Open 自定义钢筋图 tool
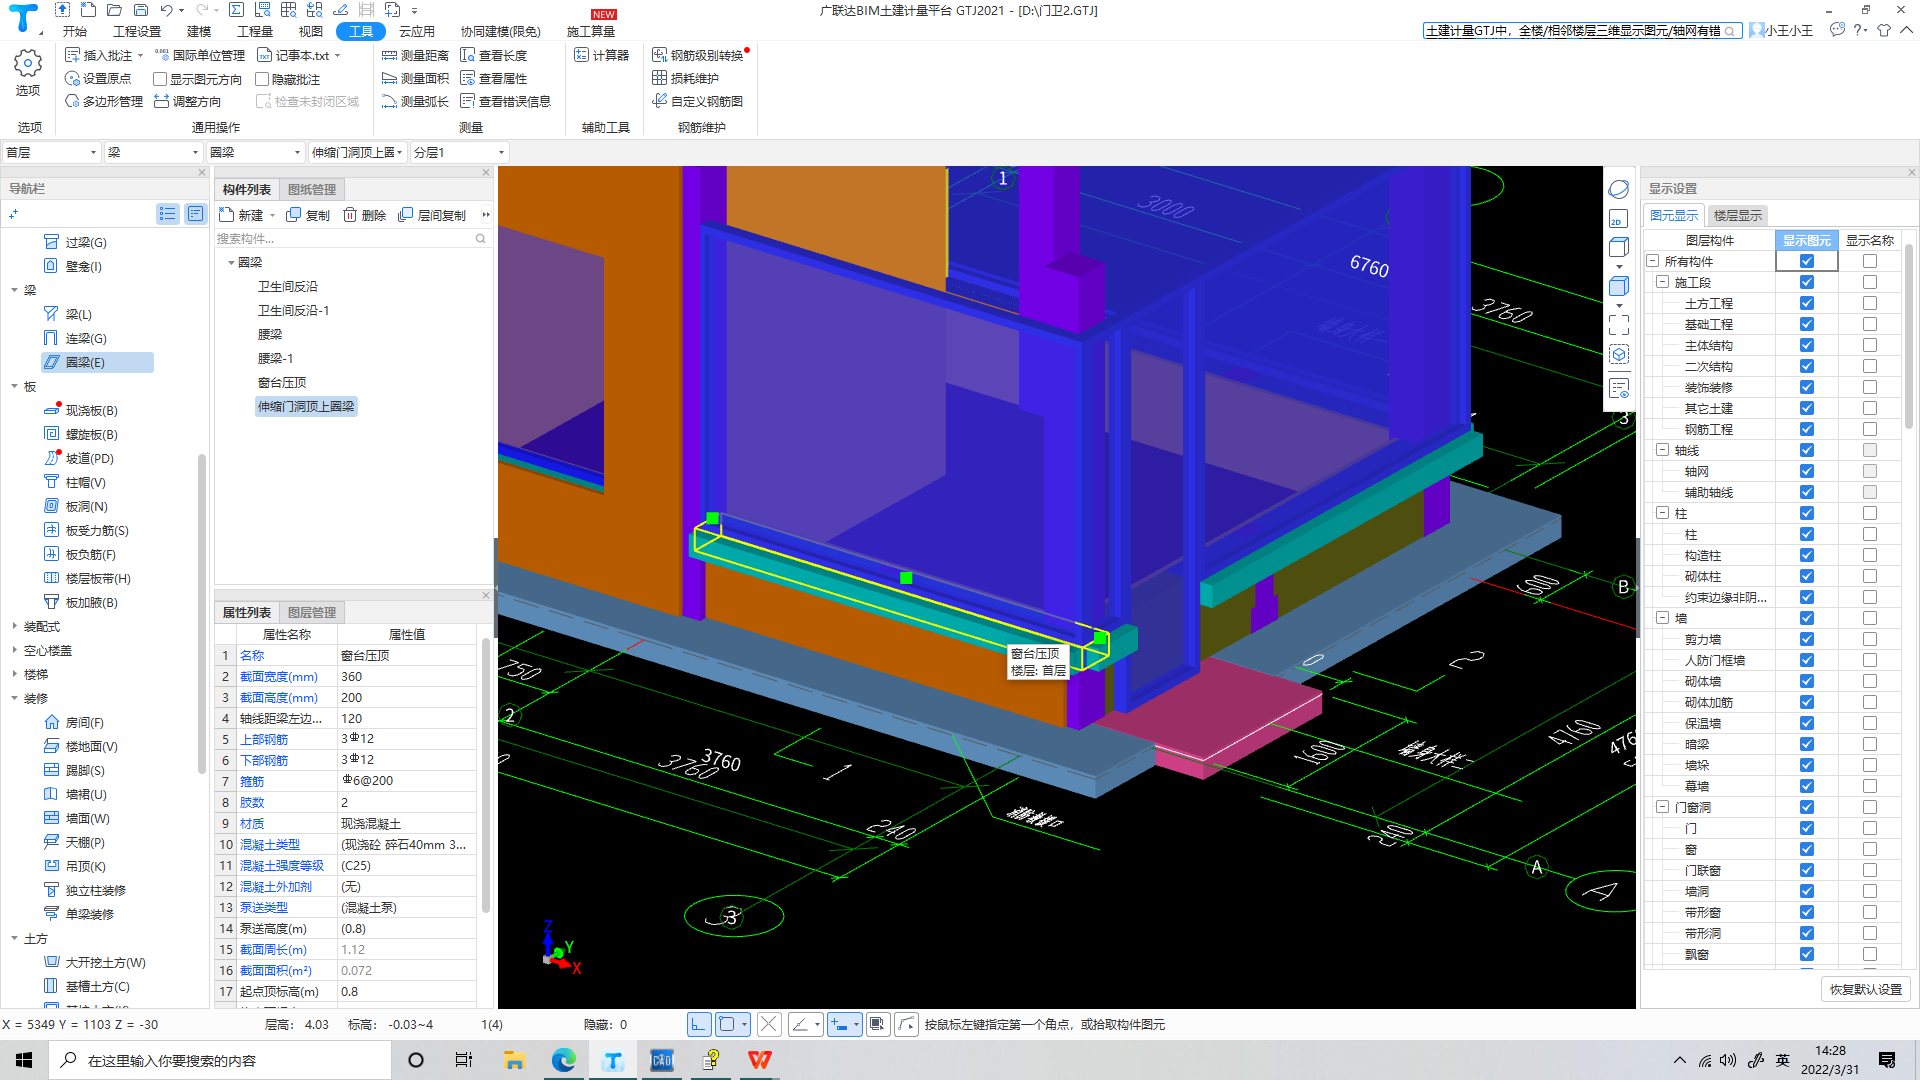Screen dimensions: 1920x1080 (x=698, y=102)
